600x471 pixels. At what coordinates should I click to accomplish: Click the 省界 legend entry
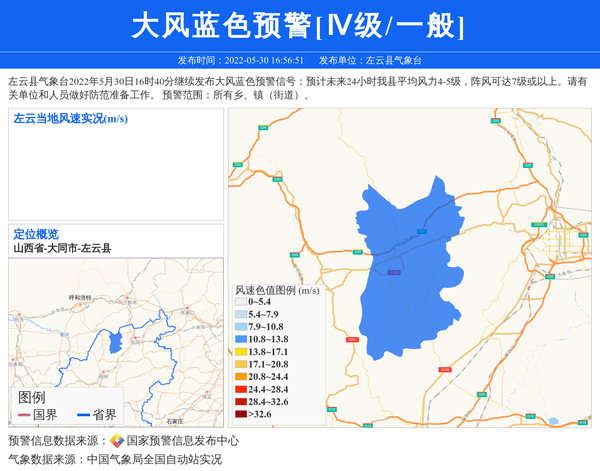pyautogui.click(x=97, y=415)
